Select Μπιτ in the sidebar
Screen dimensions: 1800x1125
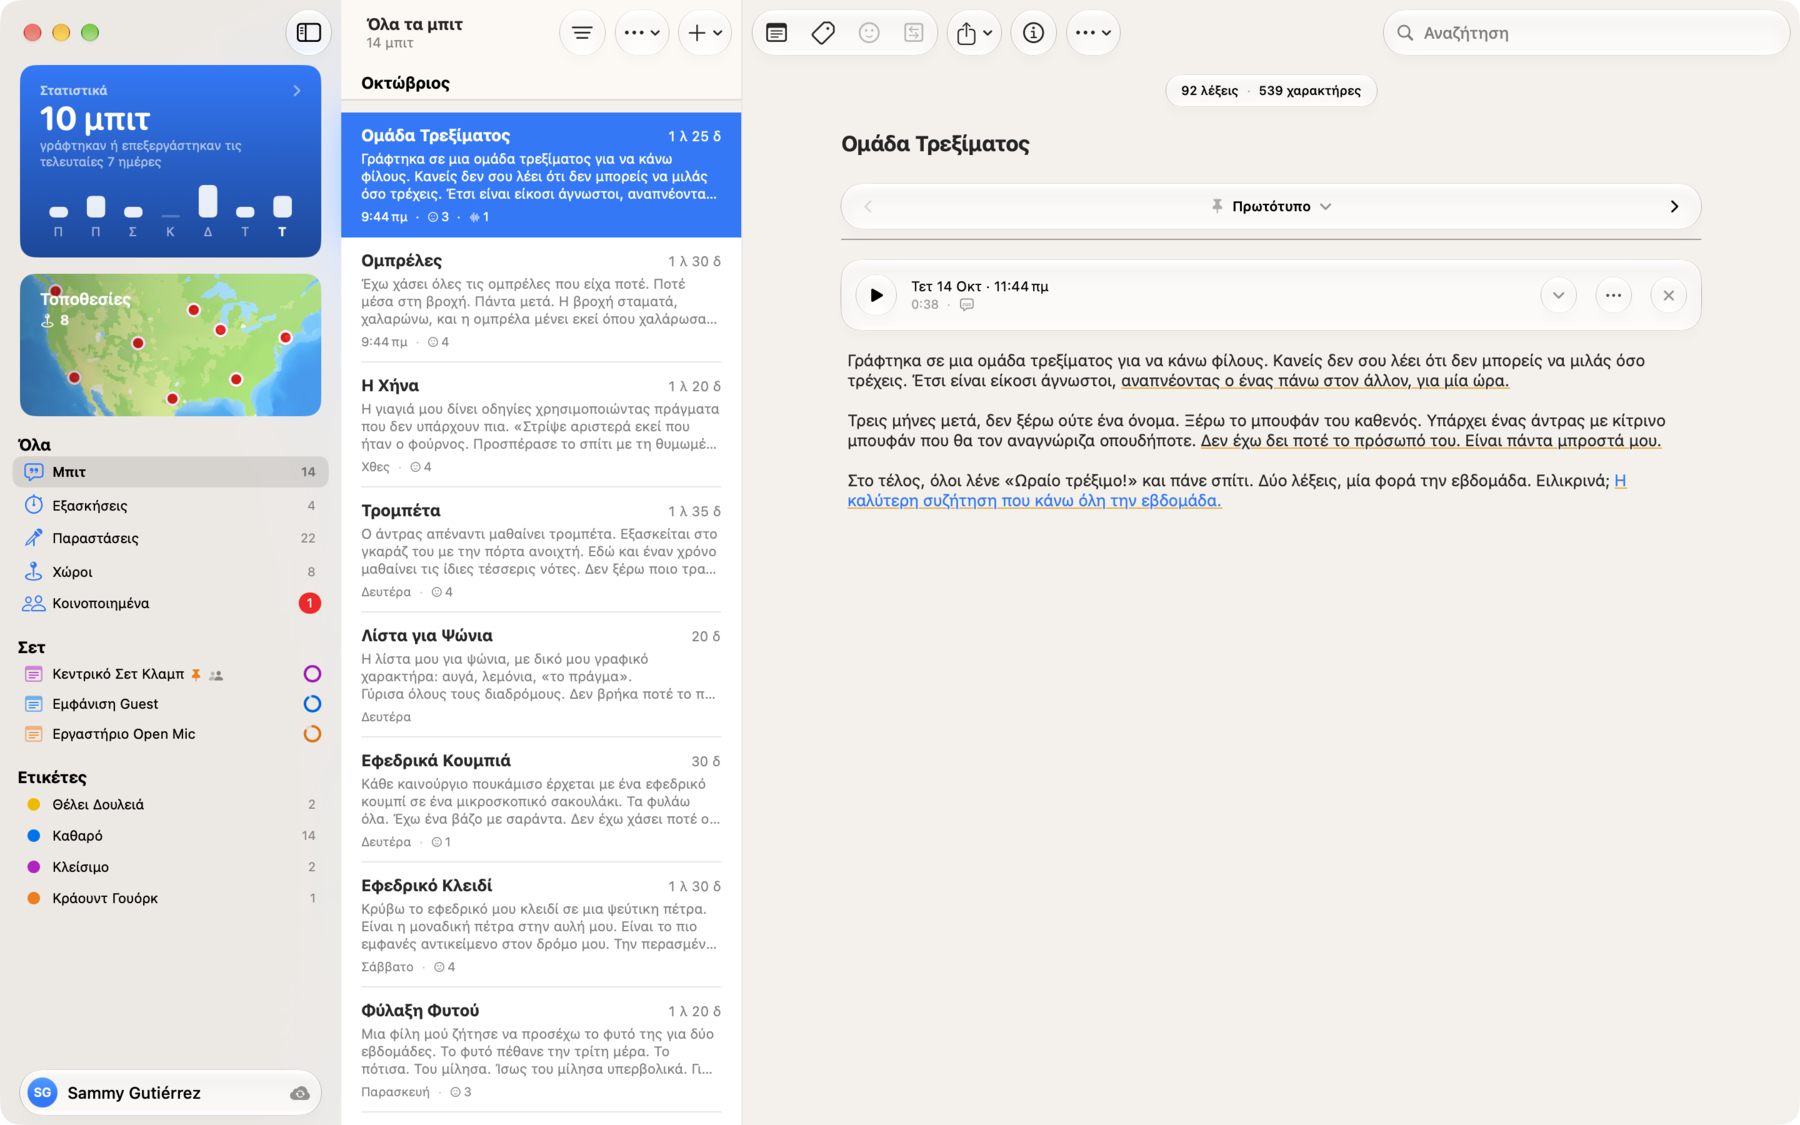[170, 472]
